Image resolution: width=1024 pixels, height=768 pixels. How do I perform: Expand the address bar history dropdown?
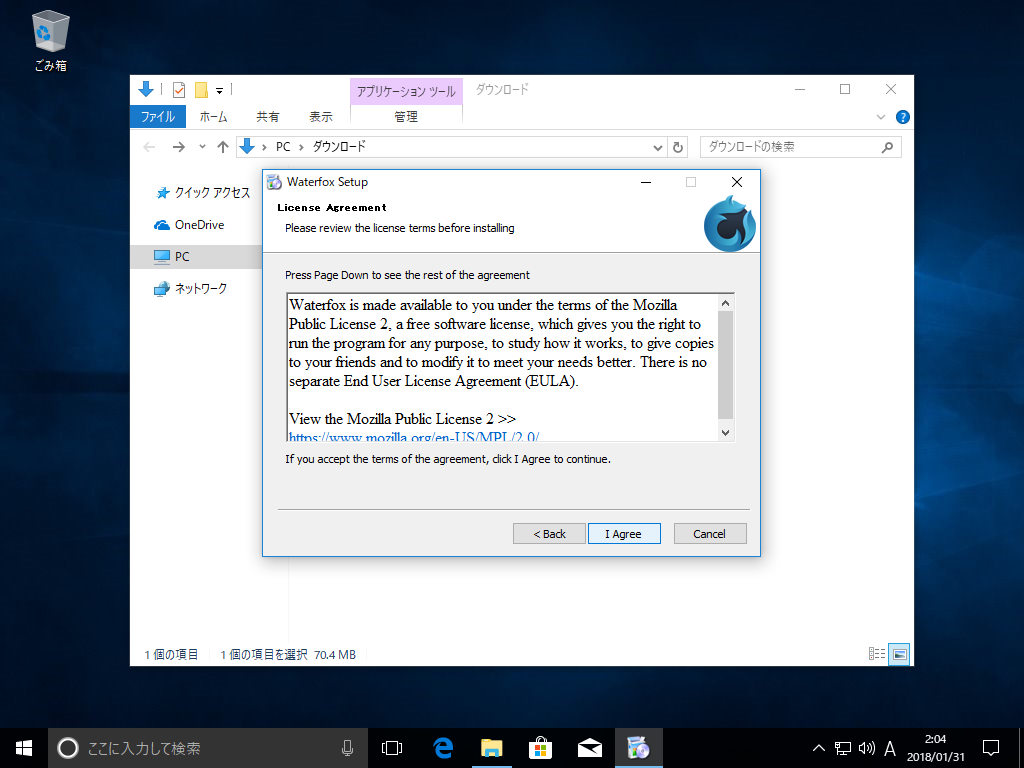[x=658, y=148]
